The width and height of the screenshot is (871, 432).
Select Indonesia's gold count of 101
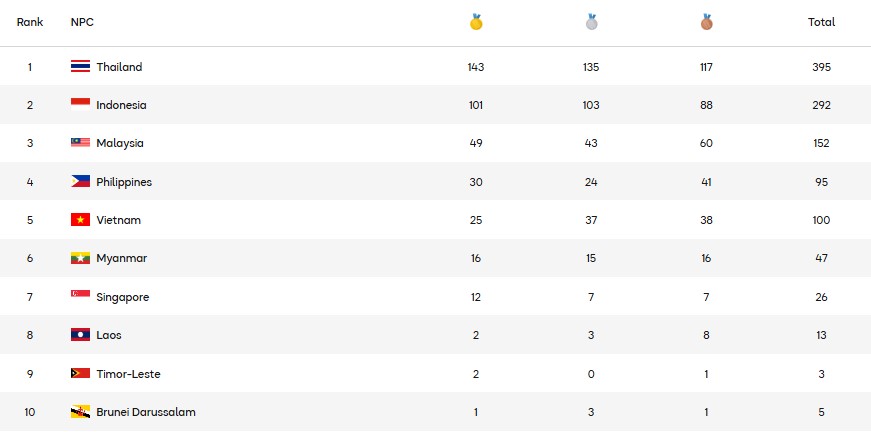point(476,105)
